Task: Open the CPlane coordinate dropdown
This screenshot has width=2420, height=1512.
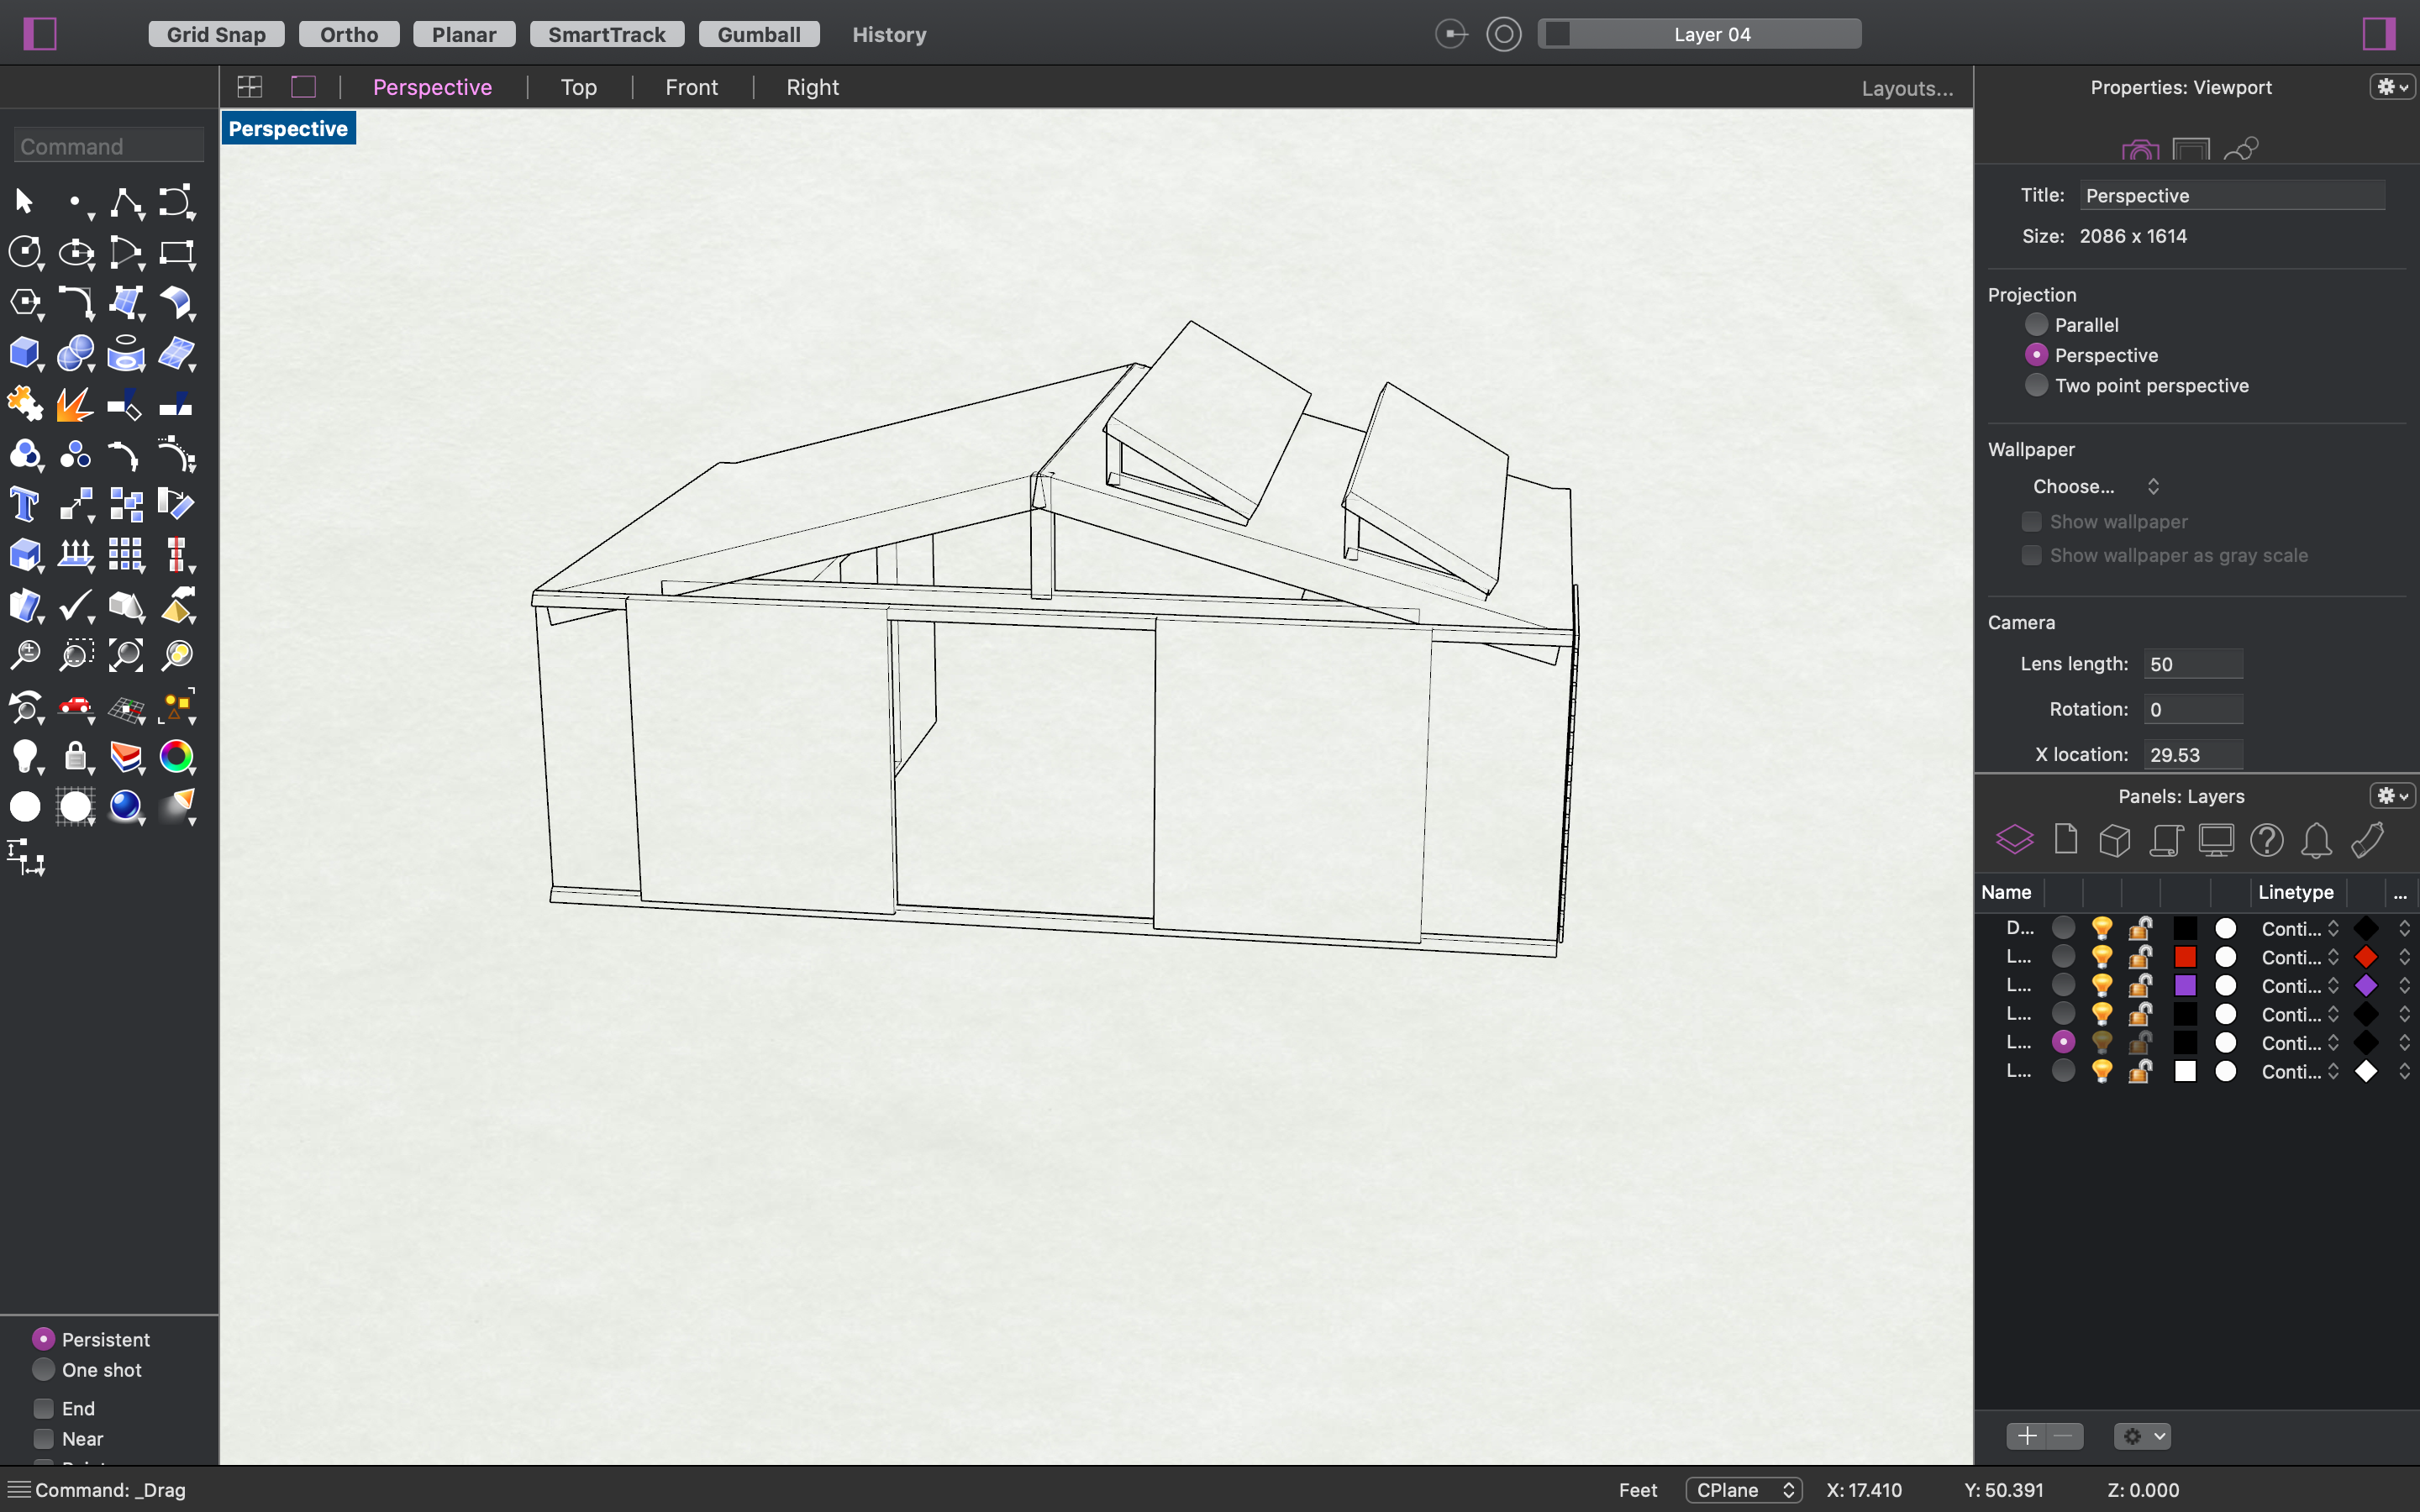Action: coord(1743,1489)
